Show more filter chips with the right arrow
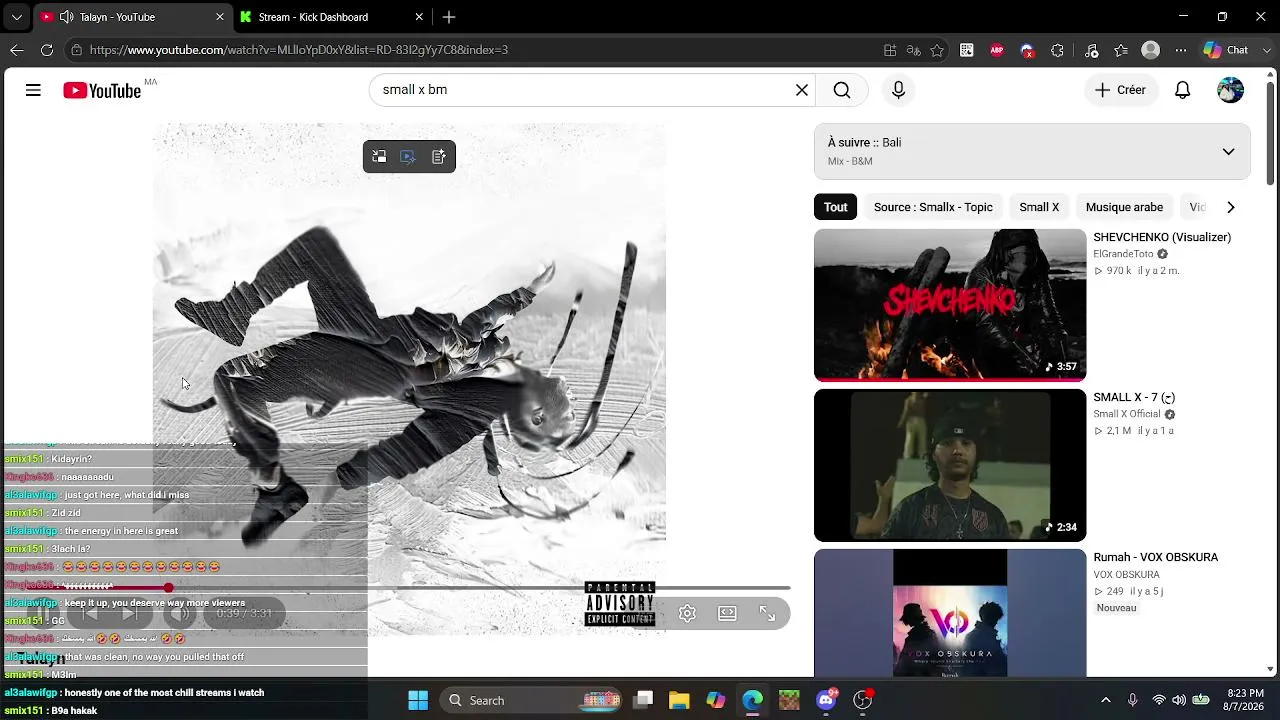This screenshot has height=720, width=1280. pyautogui.click(x=1230, y=207)
